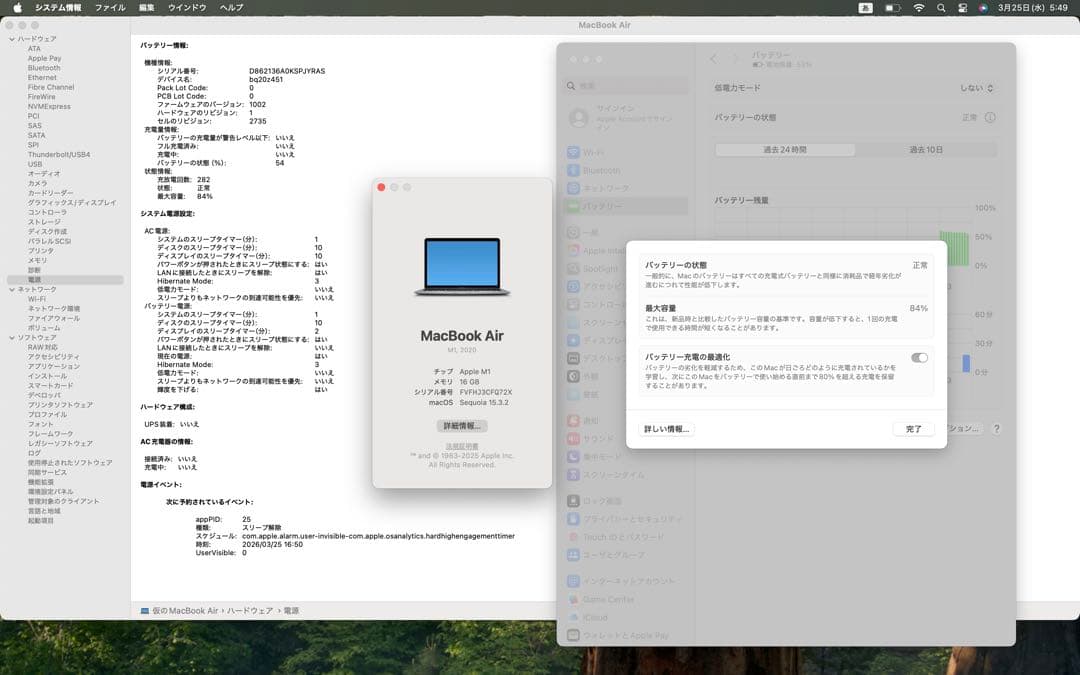The height and width of the screenshot is (675, 1080).
Task: Click the help question mark in Battery settings
Action: click(996, 428)
